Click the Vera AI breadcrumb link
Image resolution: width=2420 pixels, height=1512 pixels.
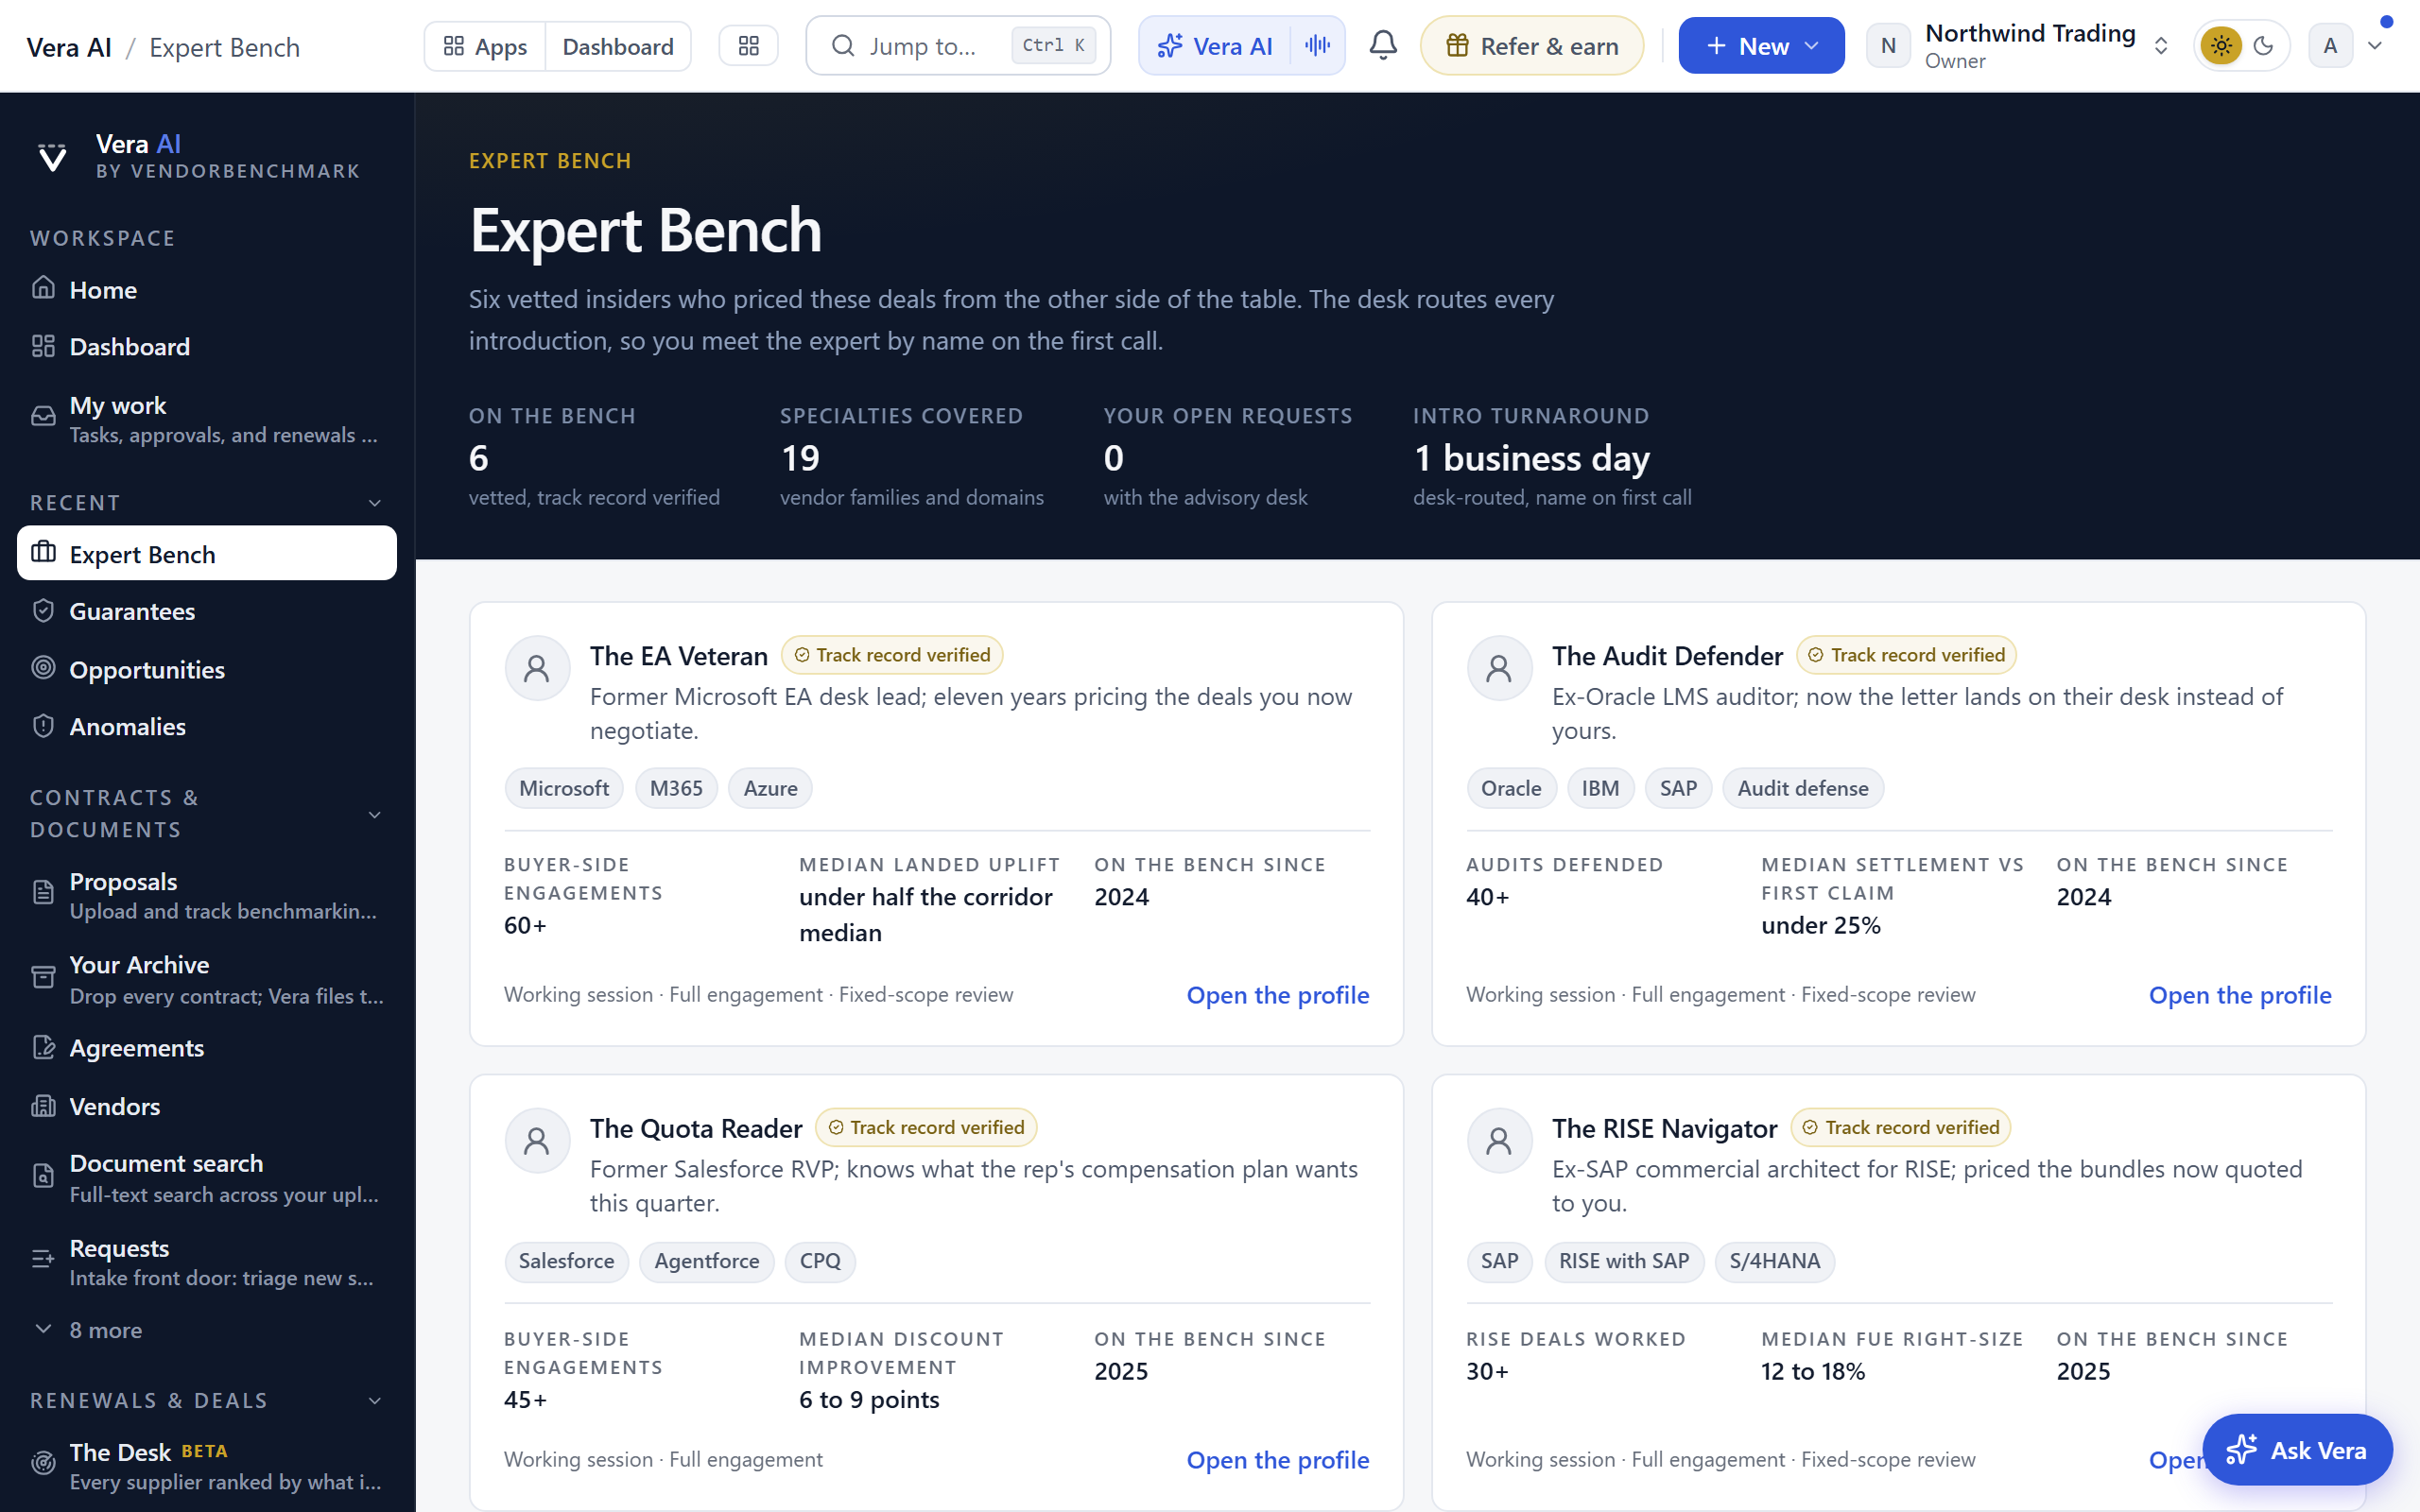[69, 47]
